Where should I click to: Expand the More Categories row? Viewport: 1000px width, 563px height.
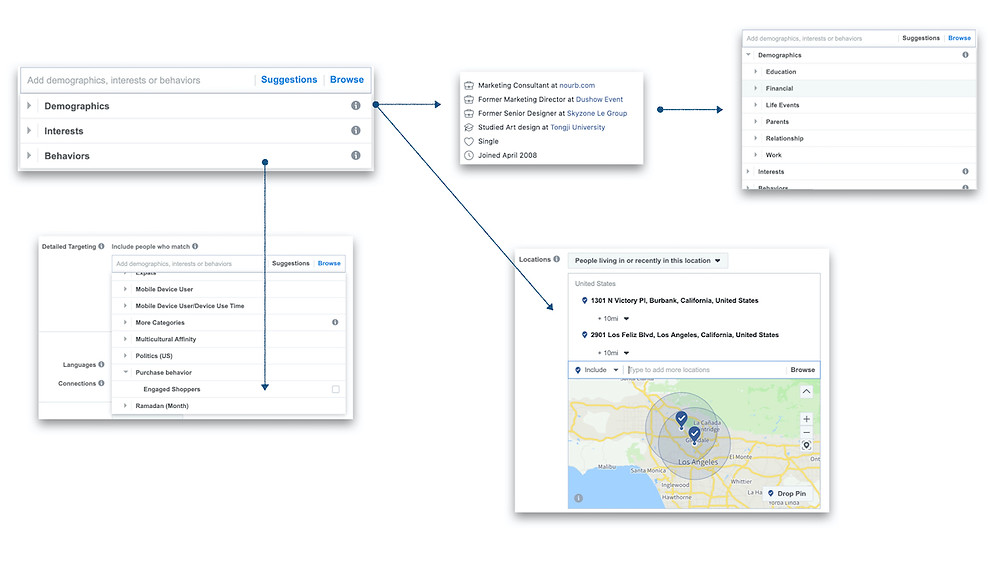tap(125, 322)
